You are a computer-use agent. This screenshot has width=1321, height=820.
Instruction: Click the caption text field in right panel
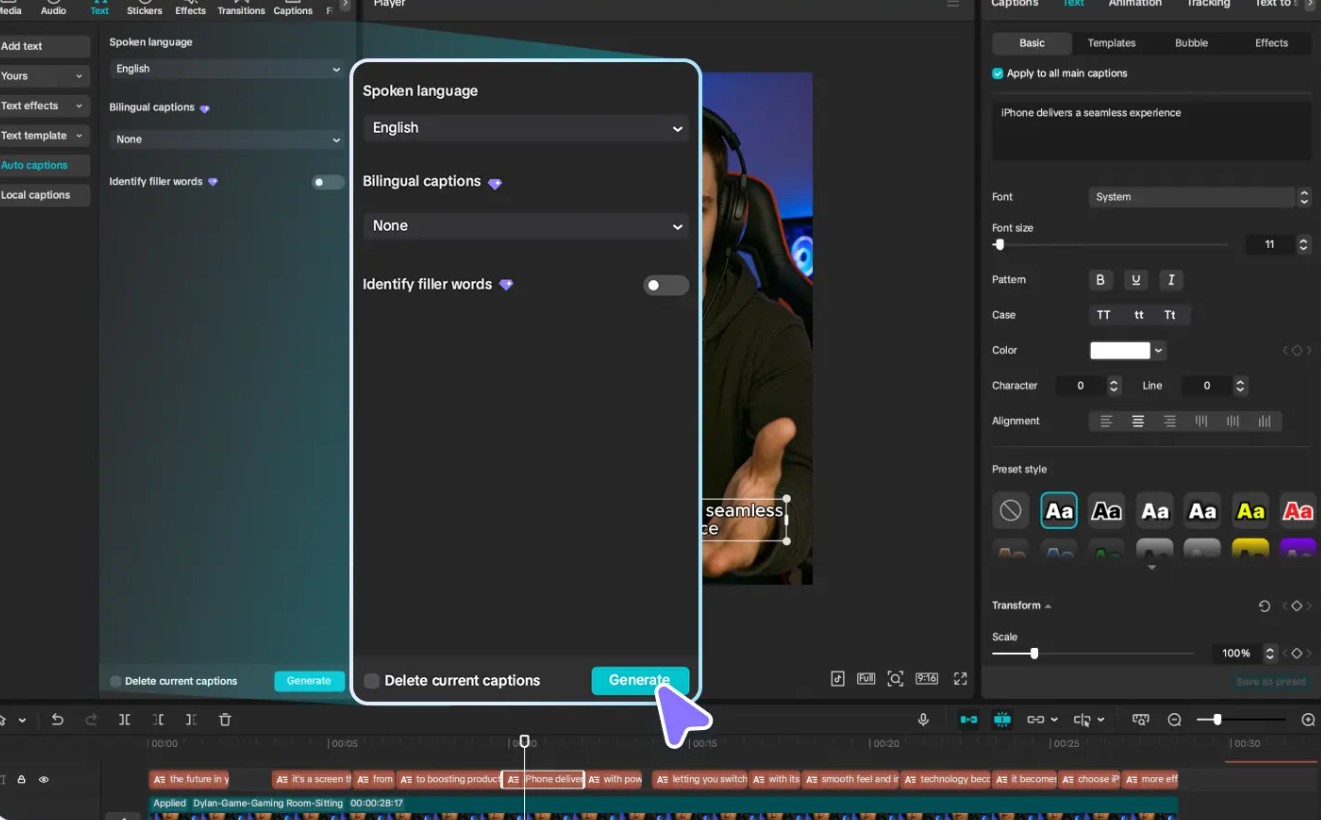[1151, 130]
